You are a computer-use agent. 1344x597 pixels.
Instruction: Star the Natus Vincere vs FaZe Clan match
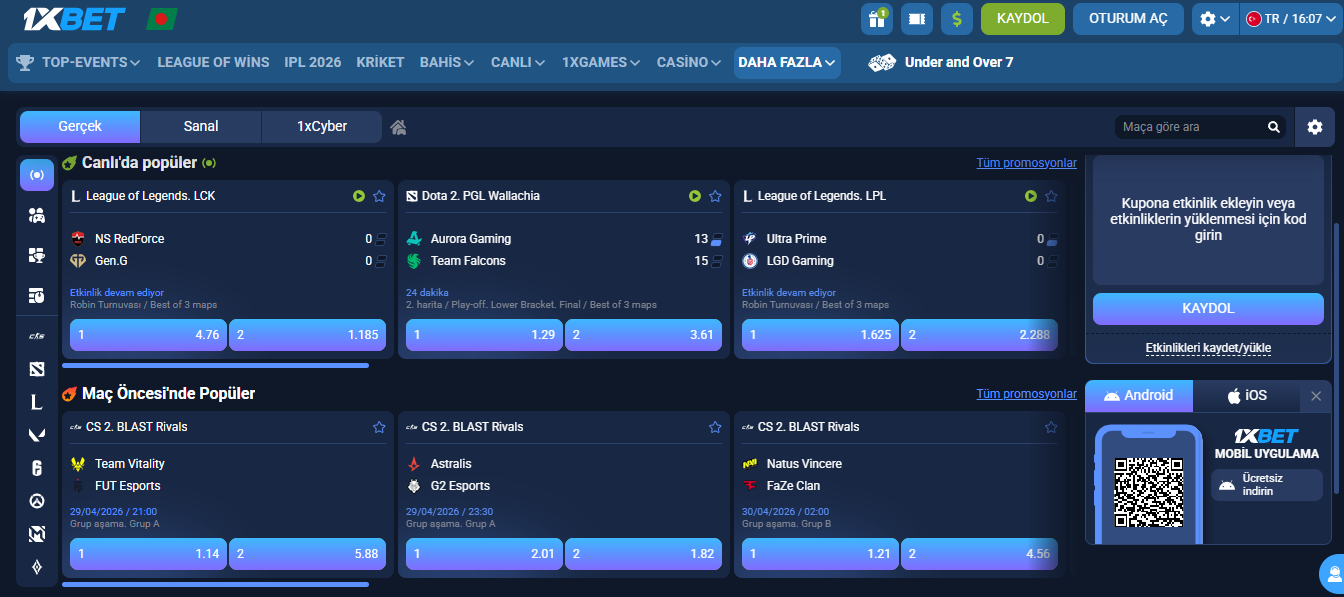pos(1051,427)
